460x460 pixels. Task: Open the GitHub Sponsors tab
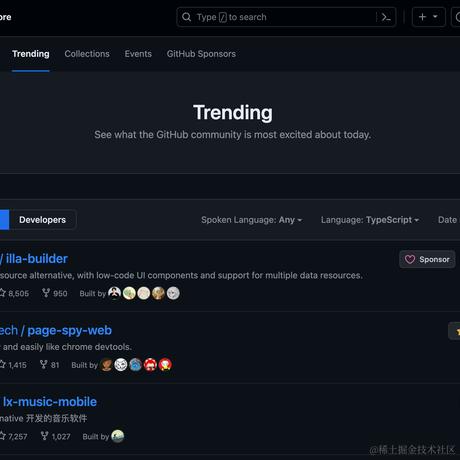[201, 54]
